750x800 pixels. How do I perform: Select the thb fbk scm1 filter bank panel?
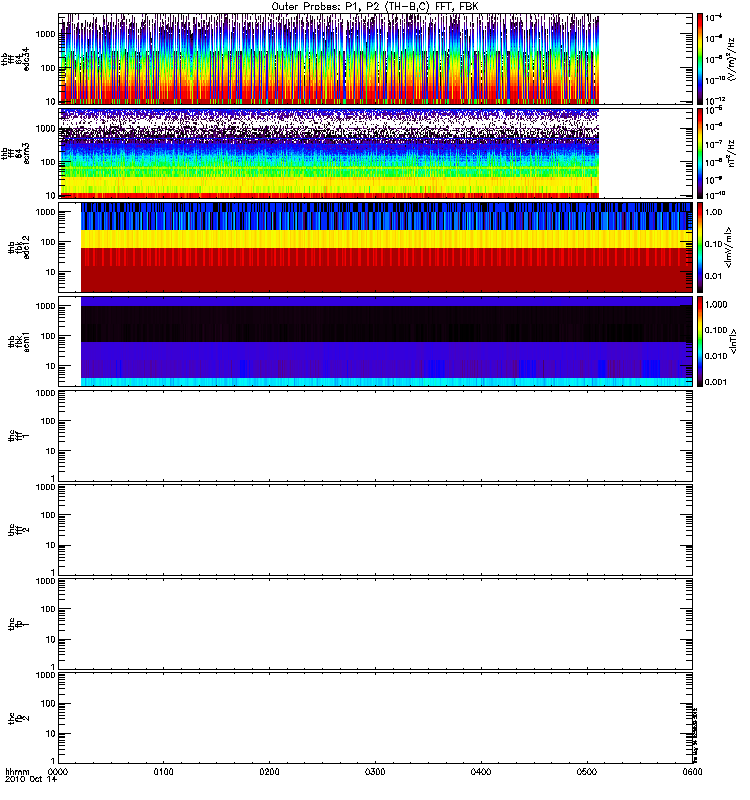coord(376,341)
